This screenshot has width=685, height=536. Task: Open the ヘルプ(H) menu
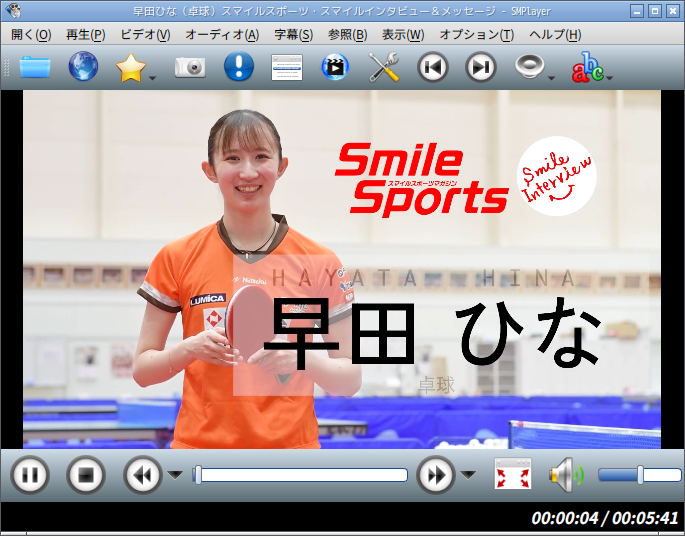[x=555, y=35]
